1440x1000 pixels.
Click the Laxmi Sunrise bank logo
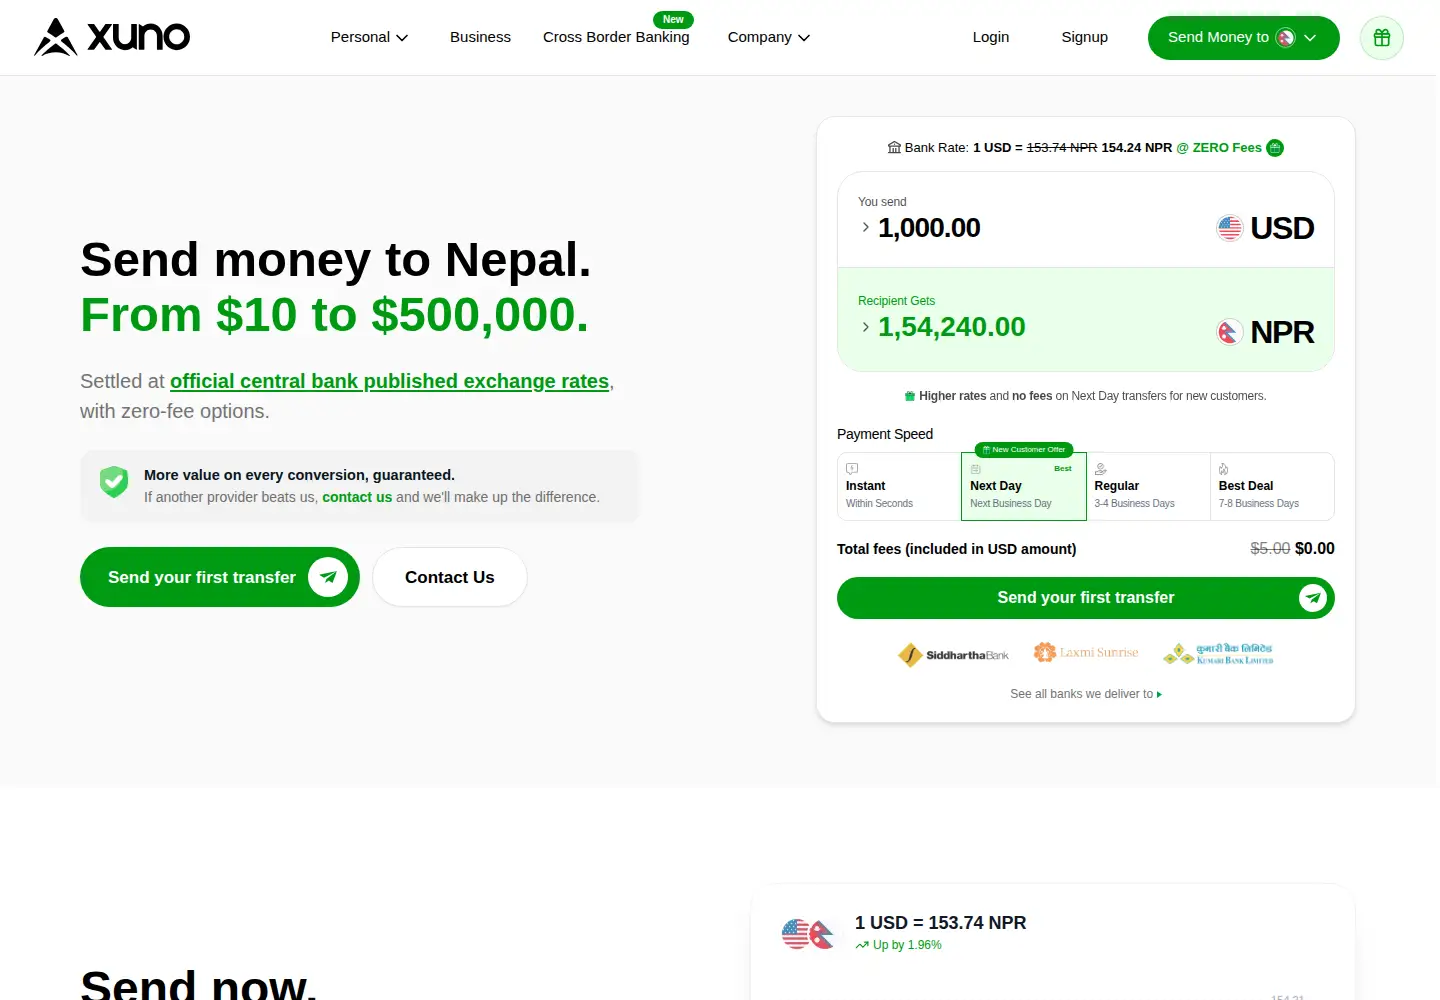(x=1086, y=652)
